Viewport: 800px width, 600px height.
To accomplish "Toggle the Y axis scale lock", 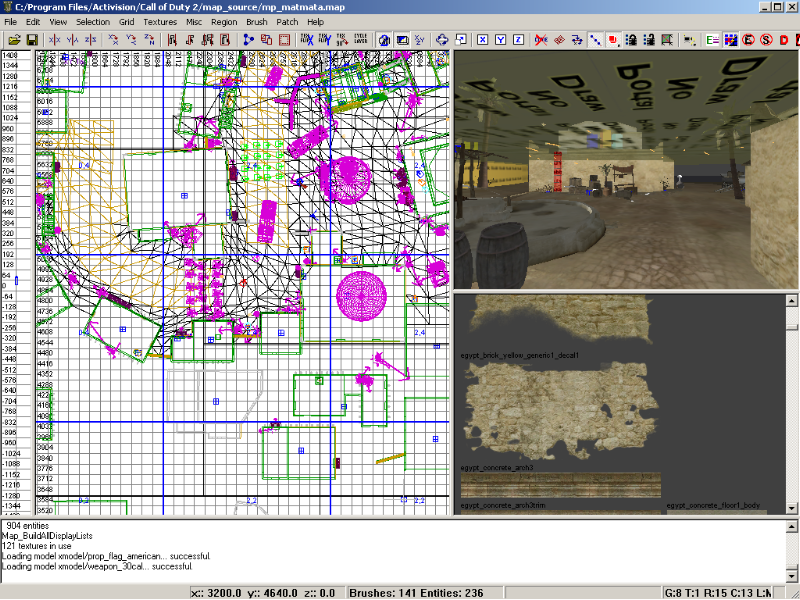I will [501, 40].
